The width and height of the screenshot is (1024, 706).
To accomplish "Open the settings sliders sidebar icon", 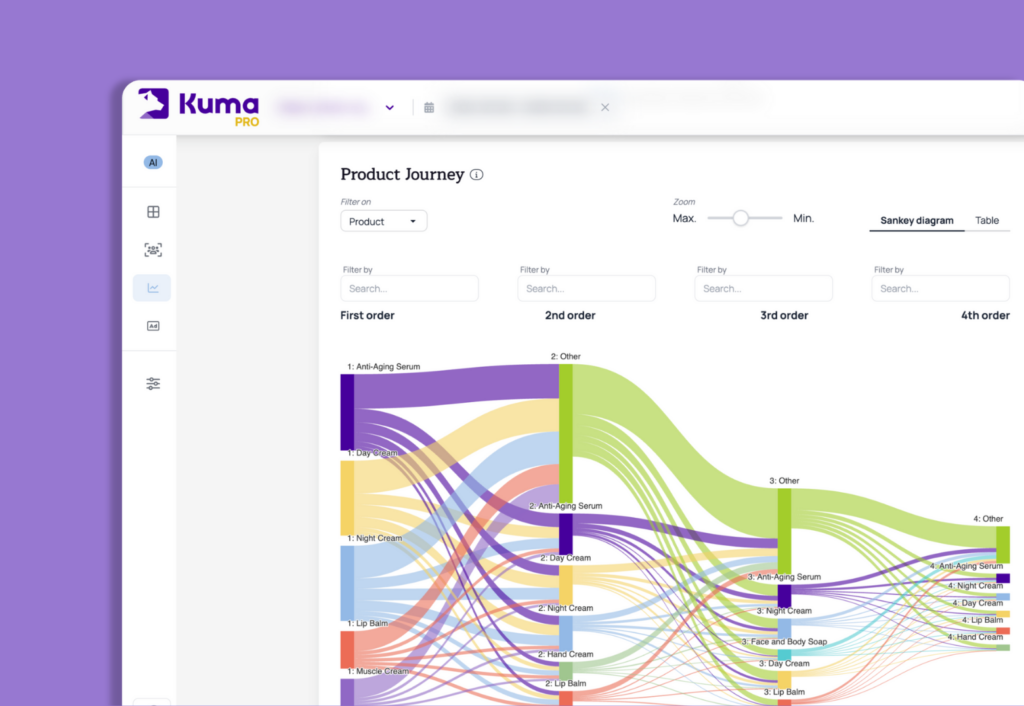I will (x=153, y=383).
